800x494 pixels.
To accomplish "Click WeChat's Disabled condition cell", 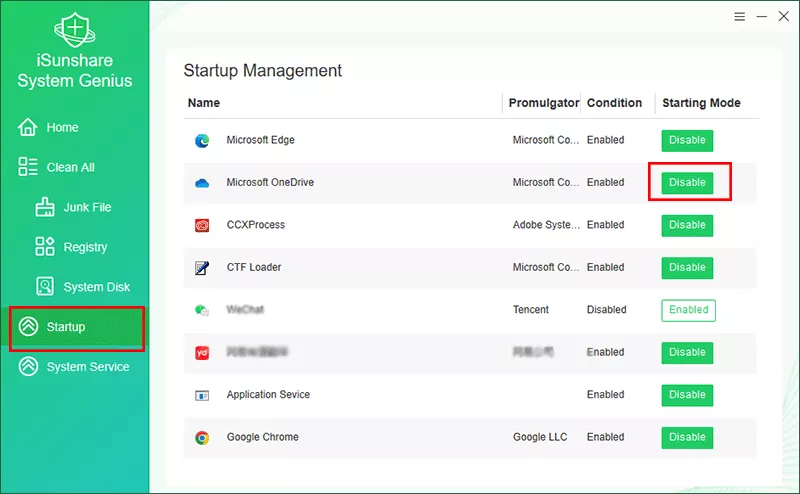I will tap(606, 309).
